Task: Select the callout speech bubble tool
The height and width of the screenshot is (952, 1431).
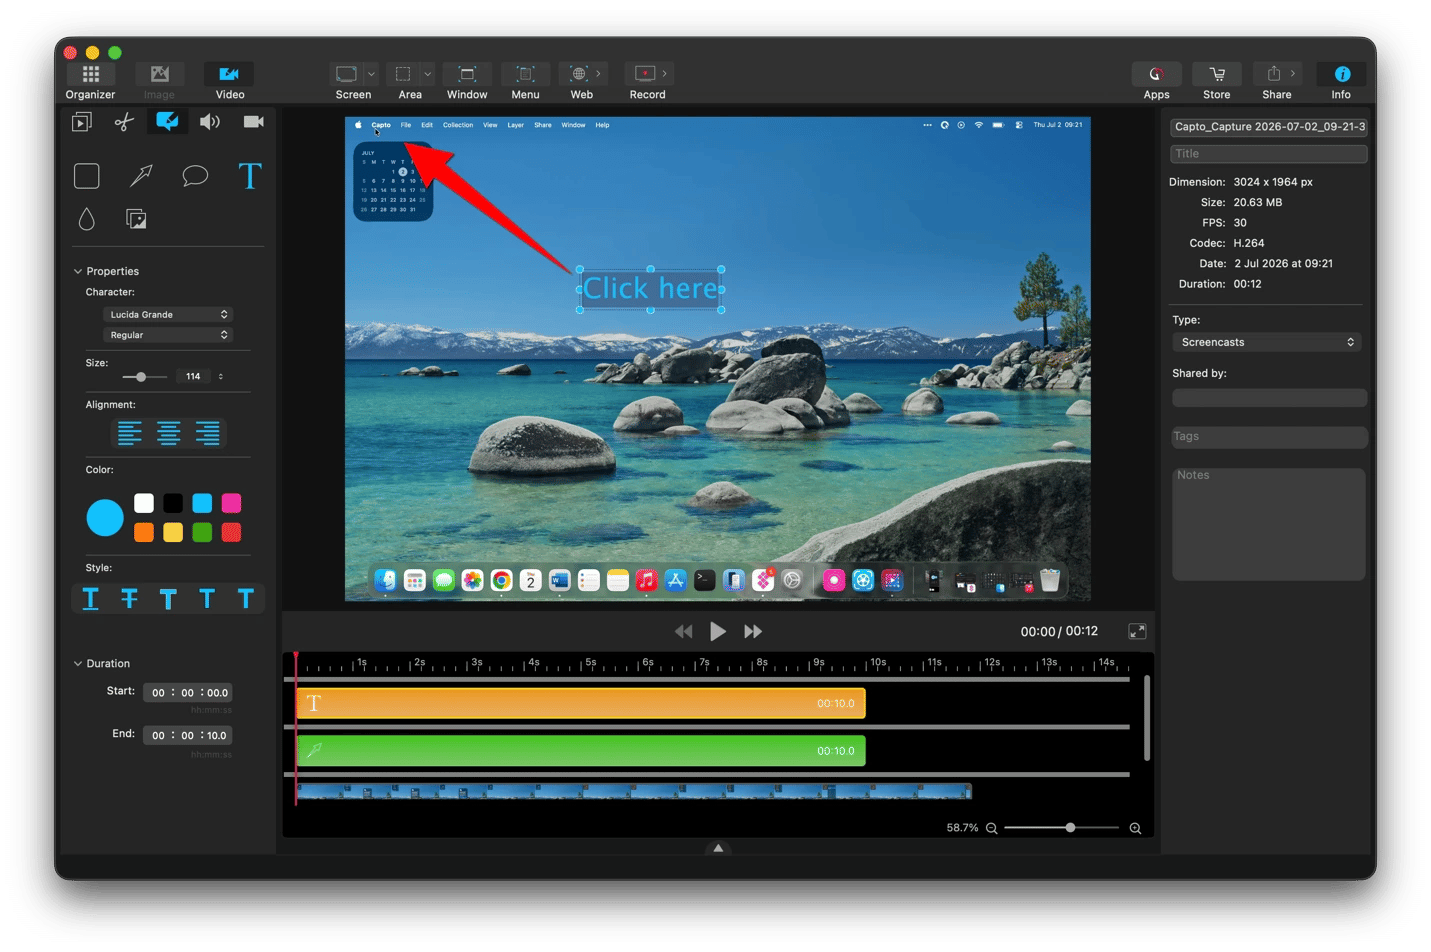Action: pos(195,176)
